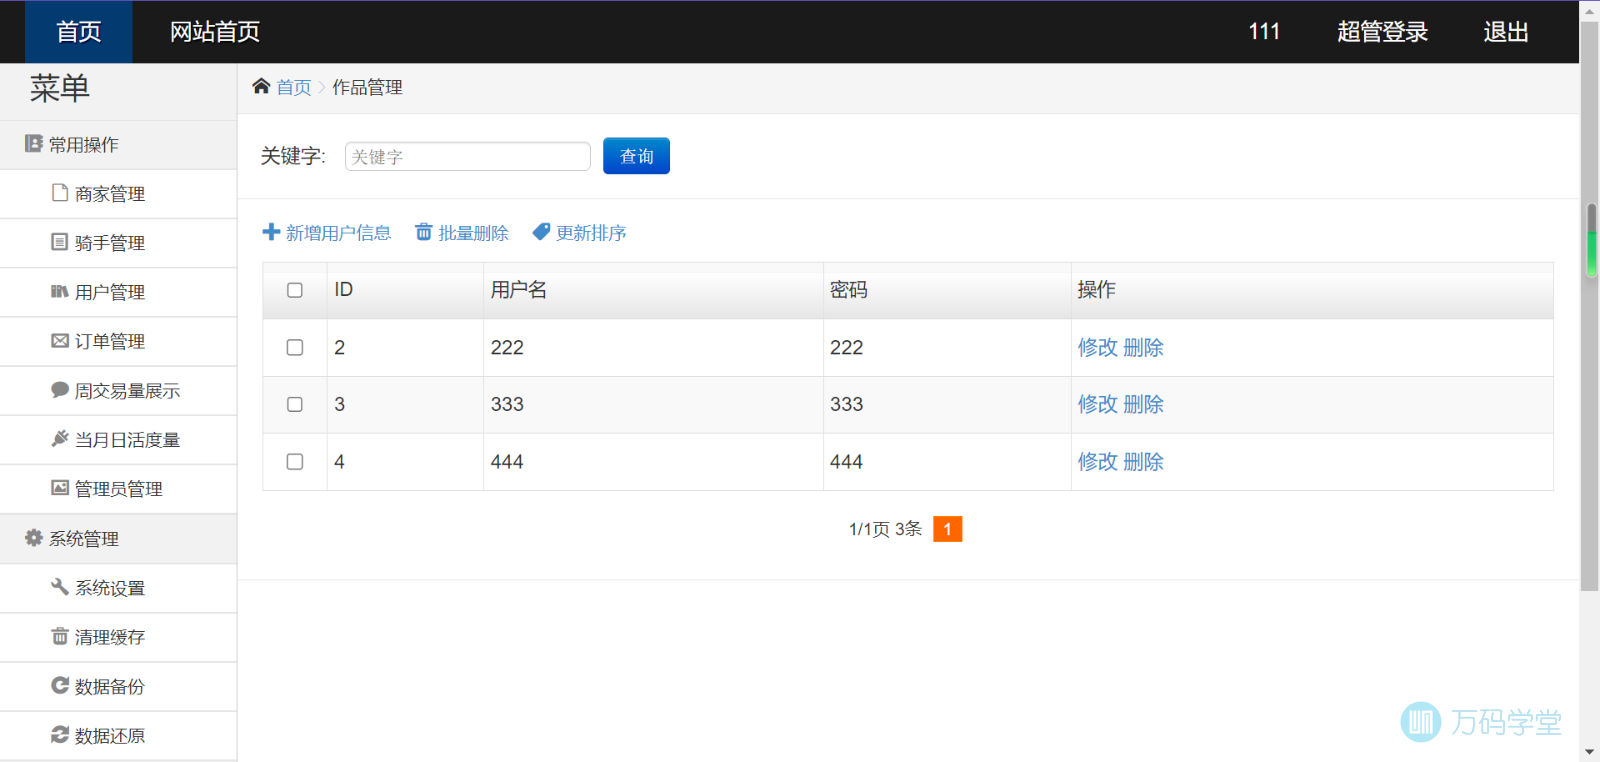1600x762 pixels.
Task: Click the 数据还原 sync icon
Action: click(x=60, y=734)
